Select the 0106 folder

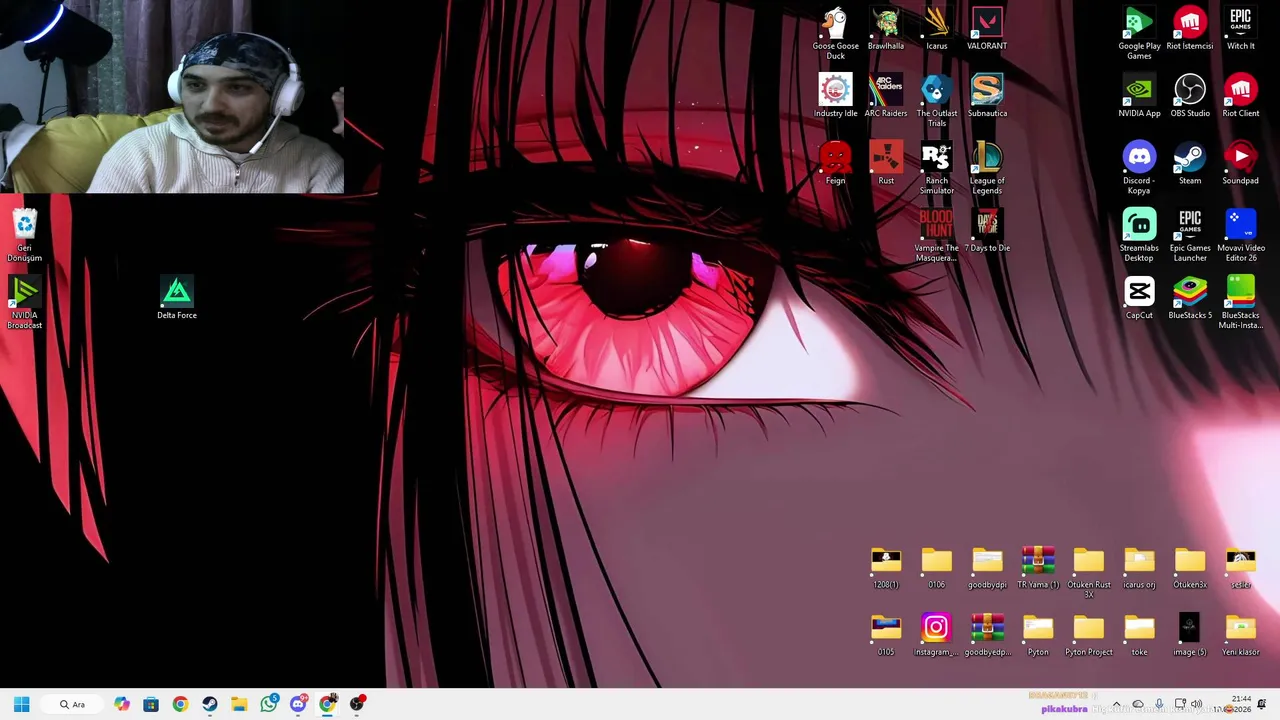click(936, 567)
